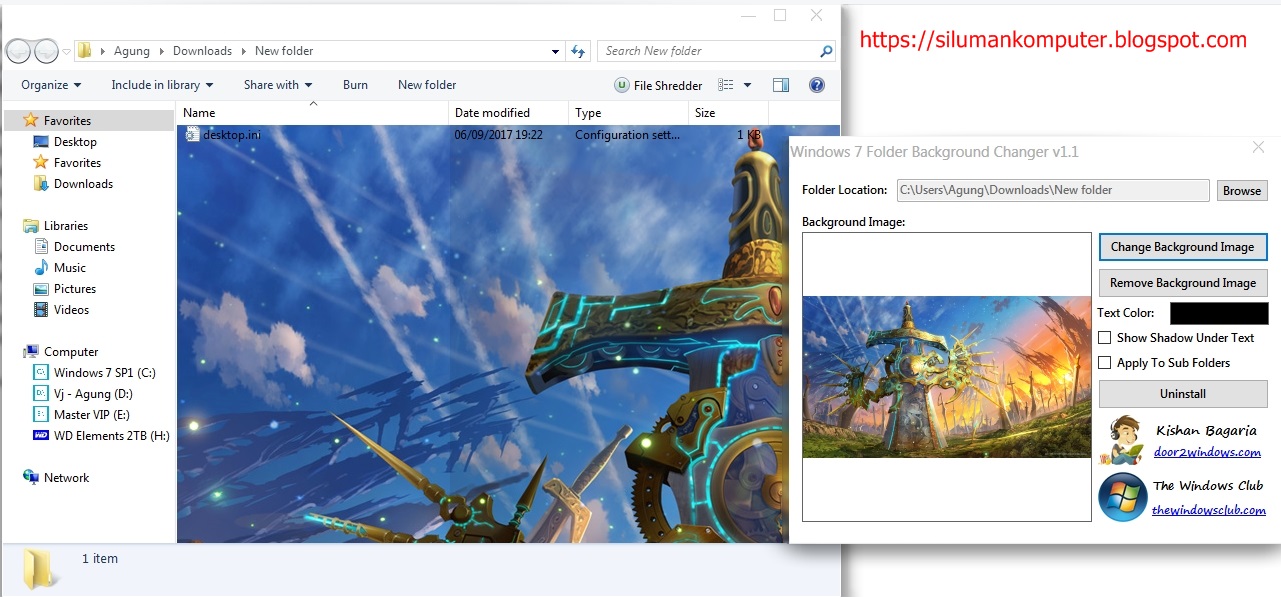Click the Back navigation arrow in Explorer
The height and width of the screenshot is (597, 1281).
pos(18,51)
